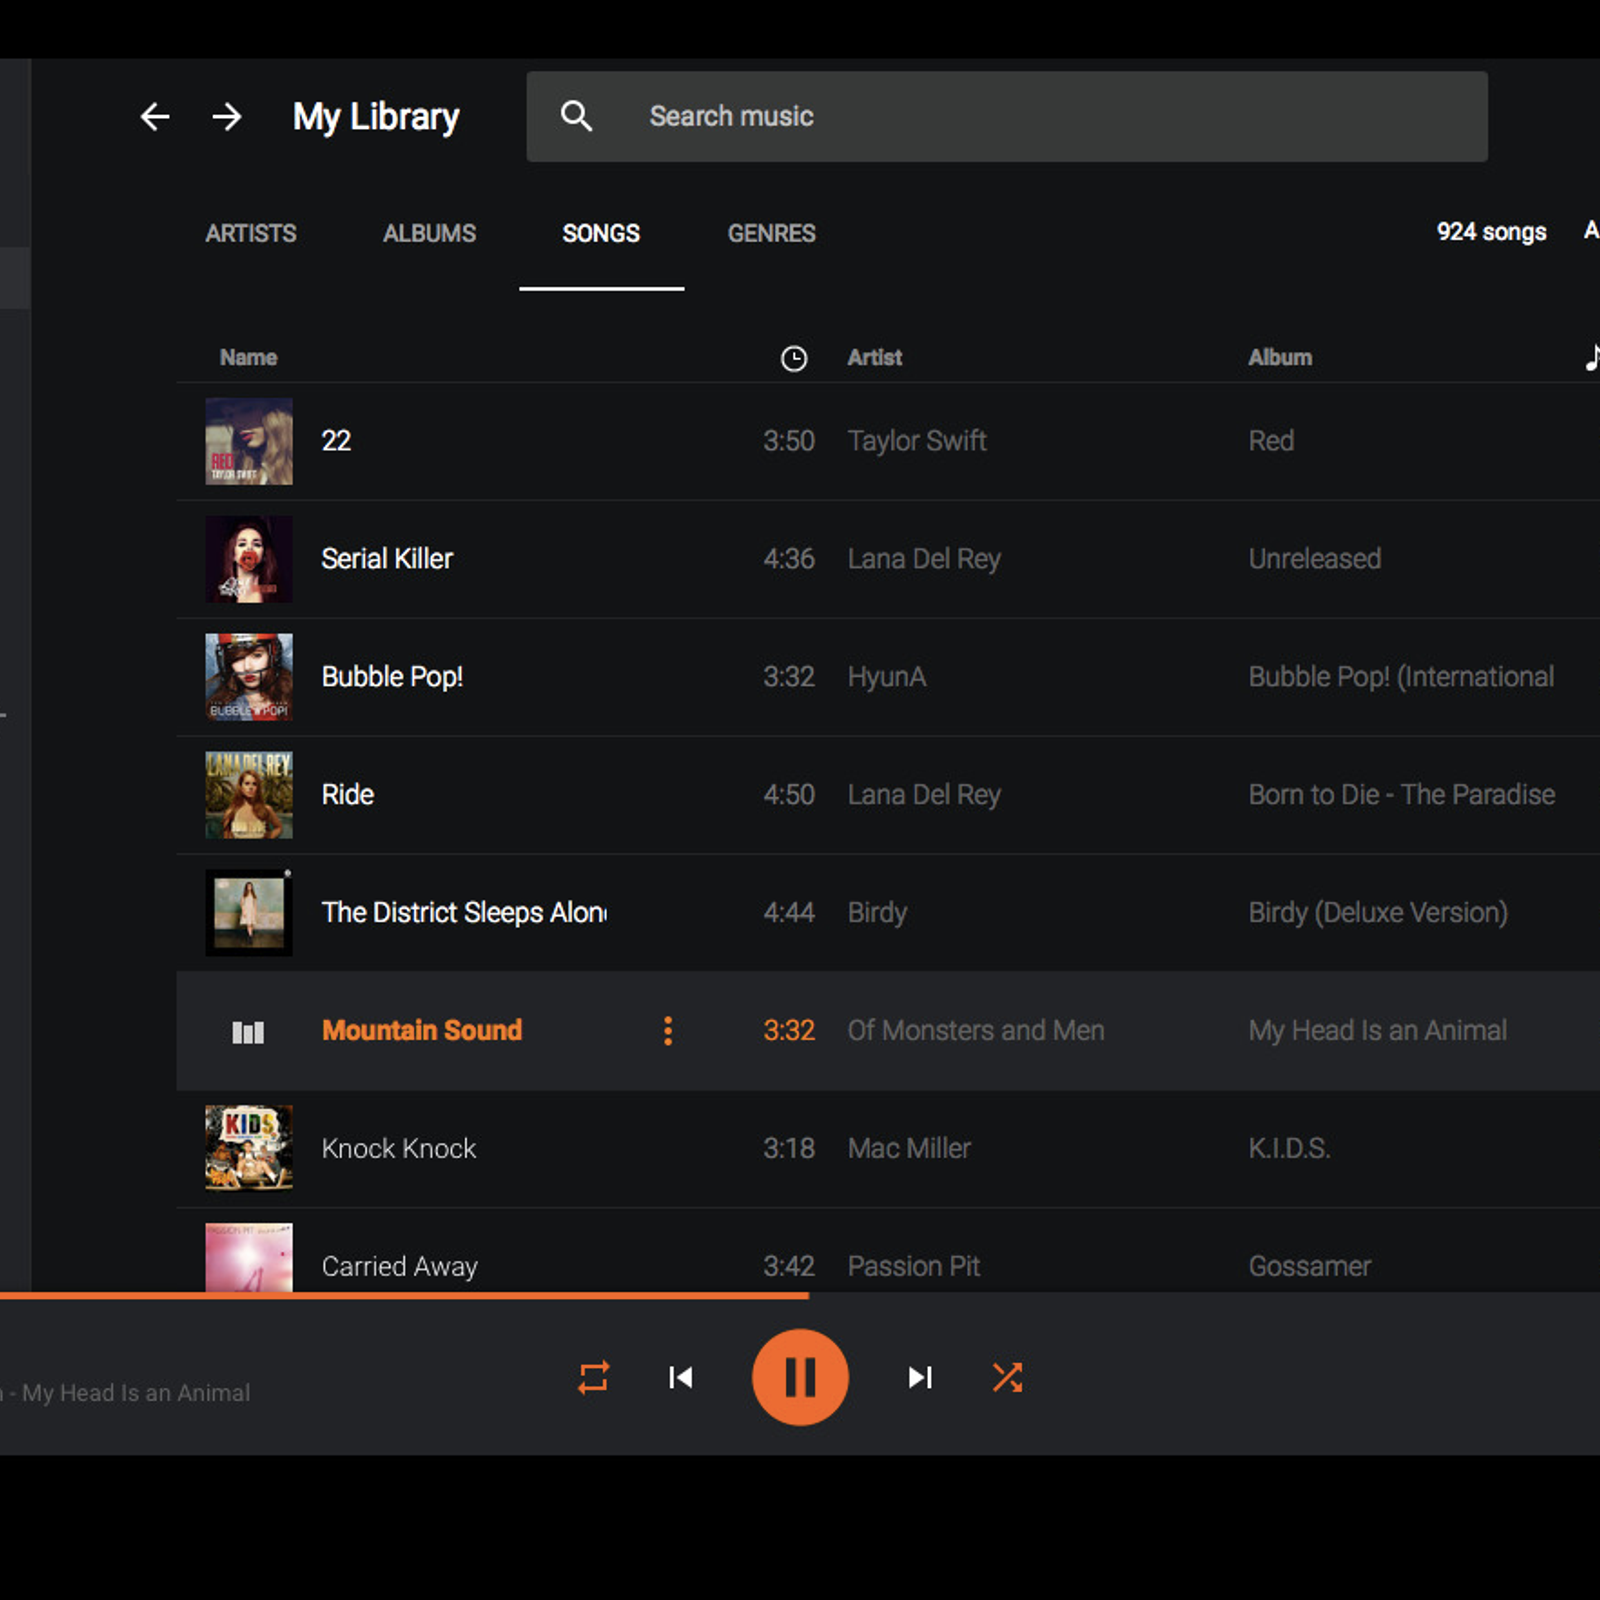Click the Mountain Sound song title
The image size is (1600, 1600).
[x=422, y=1031]
